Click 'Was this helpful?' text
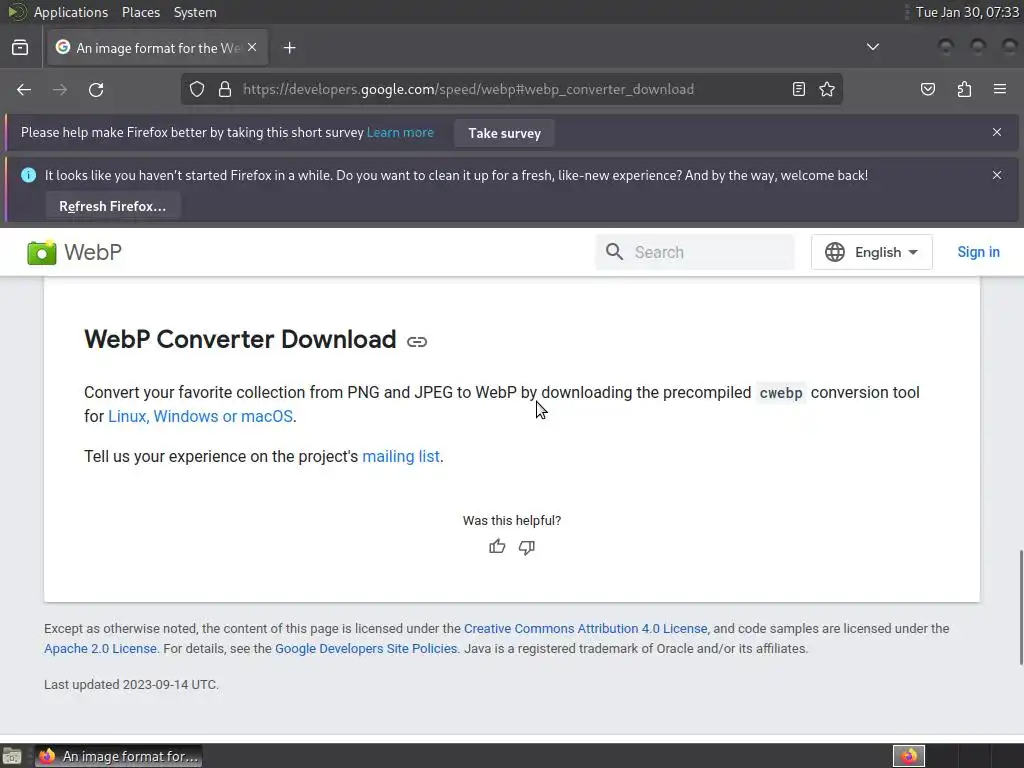This screenshot has height=768, width=1024. coord(512,520)
